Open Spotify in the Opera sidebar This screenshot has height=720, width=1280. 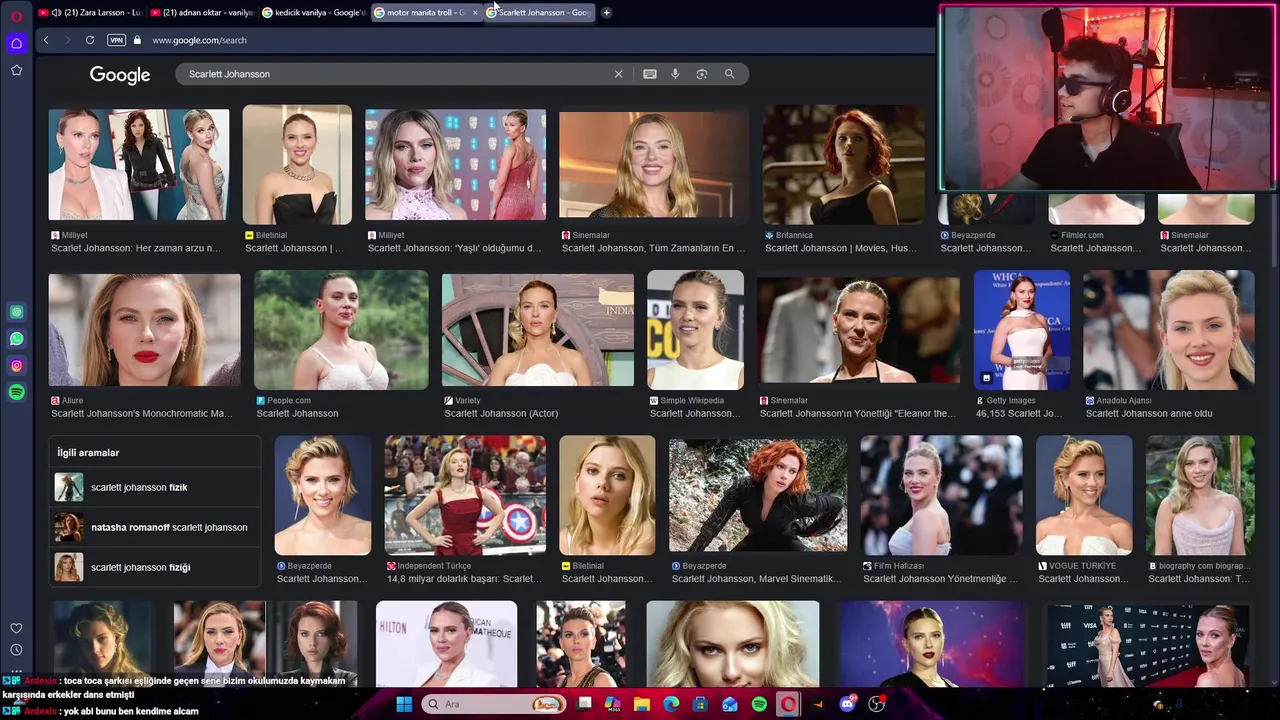[16, 393]
